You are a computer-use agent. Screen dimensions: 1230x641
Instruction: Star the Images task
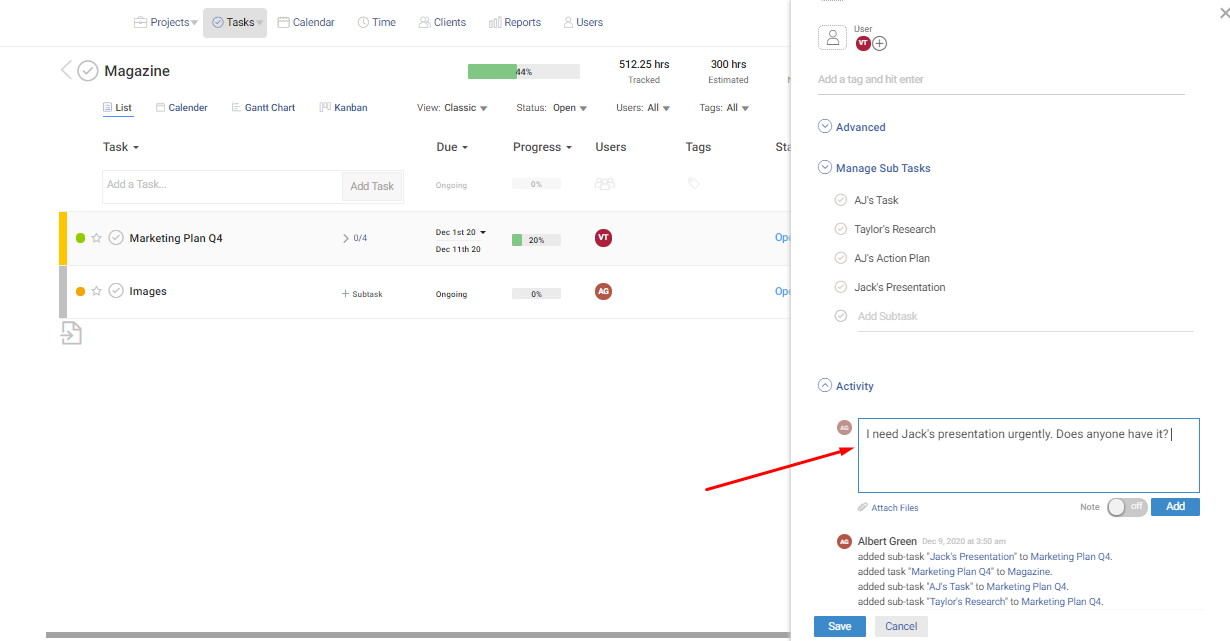tap(97, 291)
